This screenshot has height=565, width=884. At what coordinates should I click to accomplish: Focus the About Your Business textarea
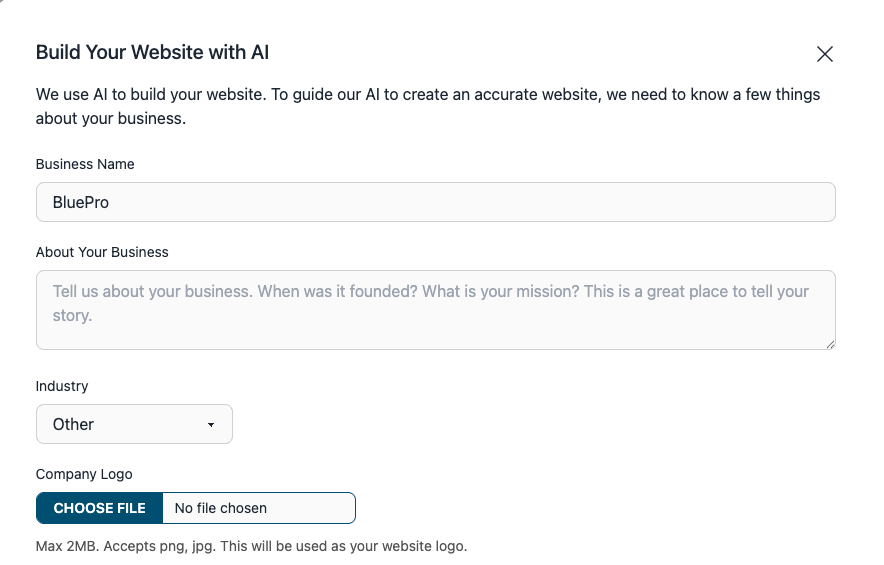pyautogui.click(x=436, y=310)
